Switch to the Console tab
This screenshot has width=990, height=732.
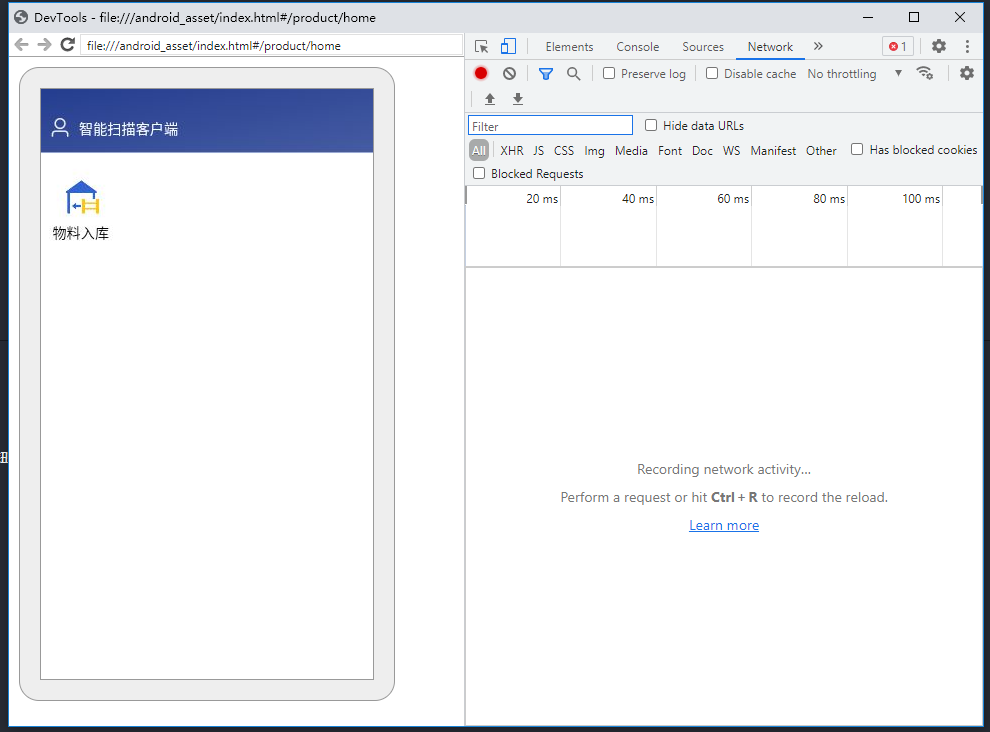coord(637,46)
